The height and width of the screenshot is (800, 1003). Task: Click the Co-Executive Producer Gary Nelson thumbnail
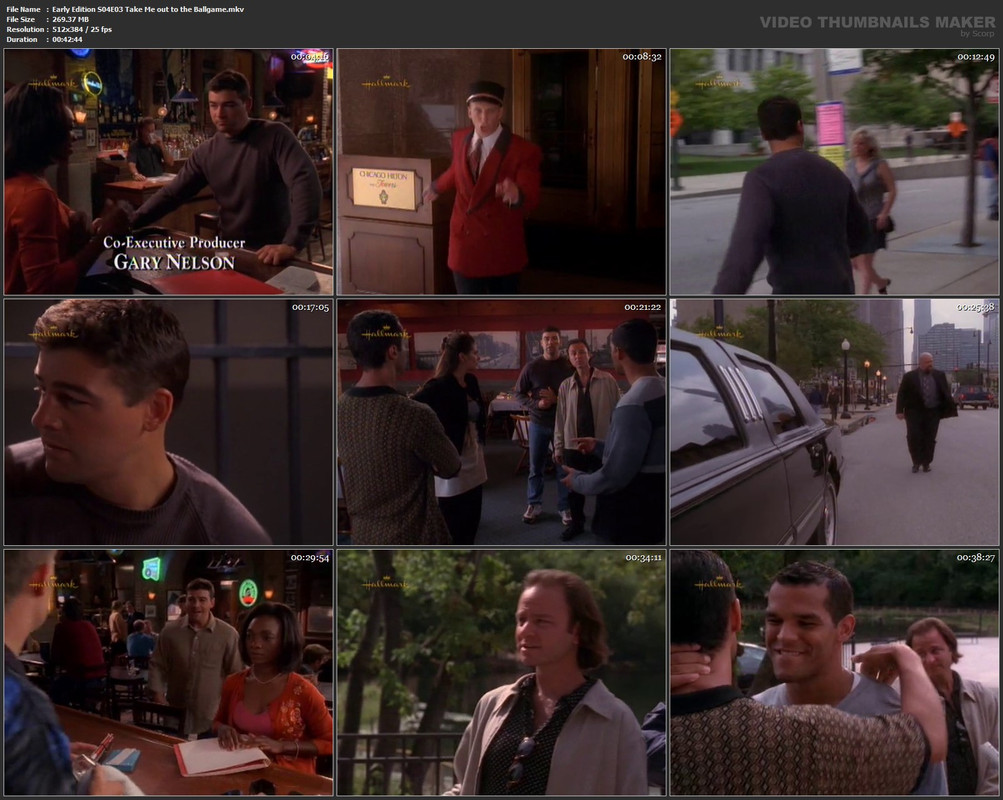pyautogui.click(x=168, y=171)
